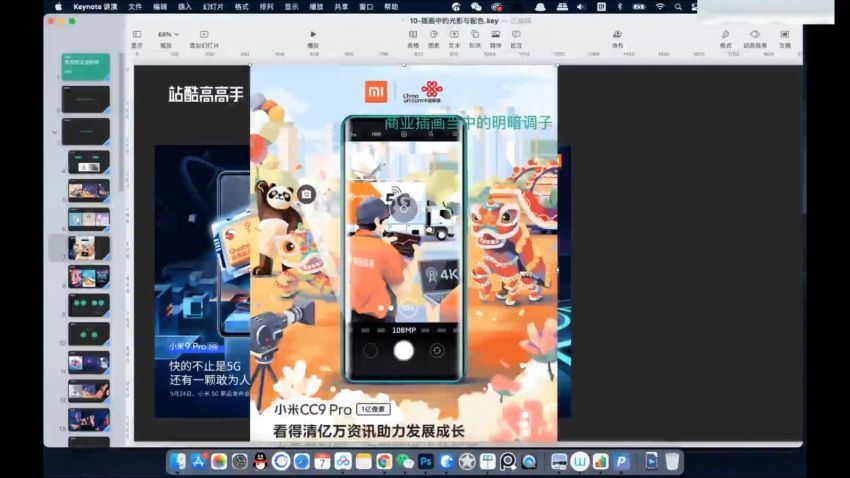
Task: Open the Apple menu
Action: coord(59,7)
